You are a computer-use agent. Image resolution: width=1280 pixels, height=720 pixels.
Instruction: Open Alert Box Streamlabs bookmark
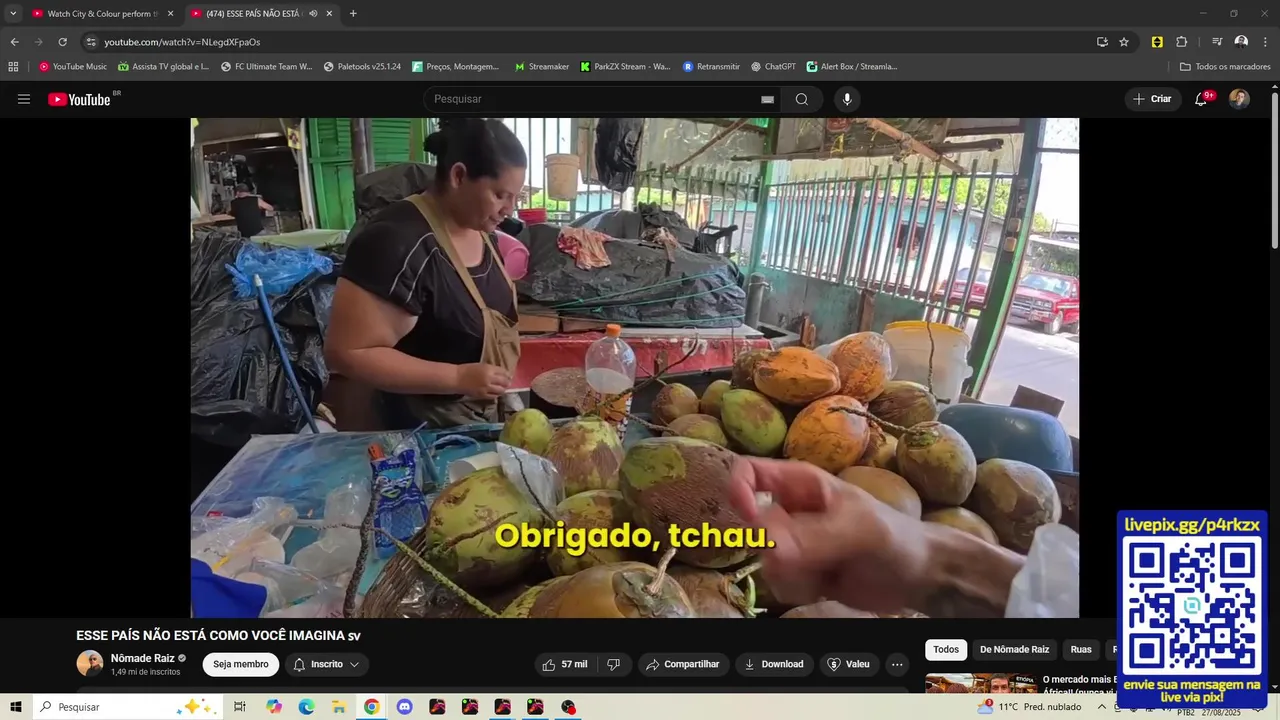(x=852, y=67)
